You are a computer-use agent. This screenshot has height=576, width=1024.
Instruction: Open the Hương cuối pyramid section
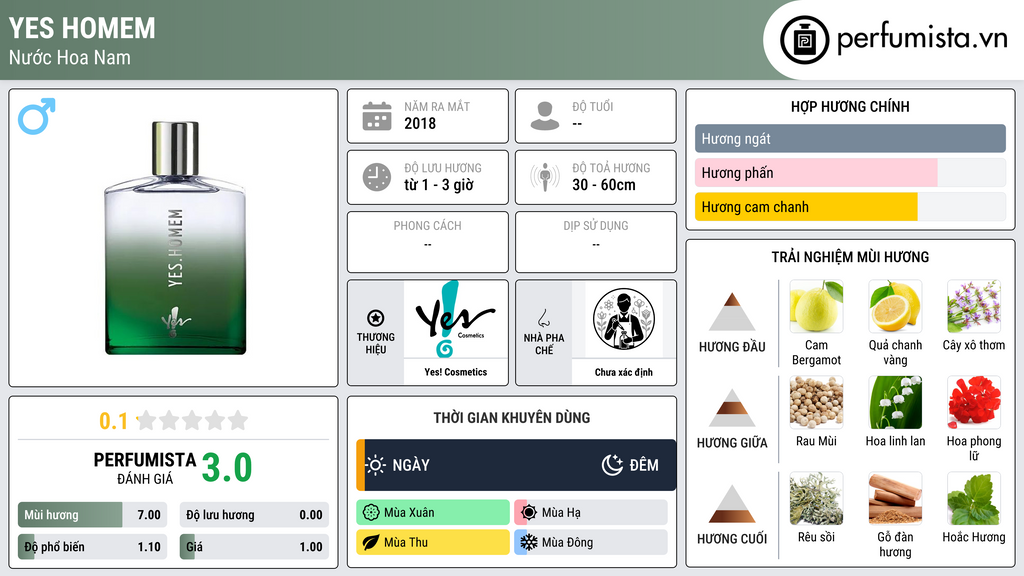point(732,515)
